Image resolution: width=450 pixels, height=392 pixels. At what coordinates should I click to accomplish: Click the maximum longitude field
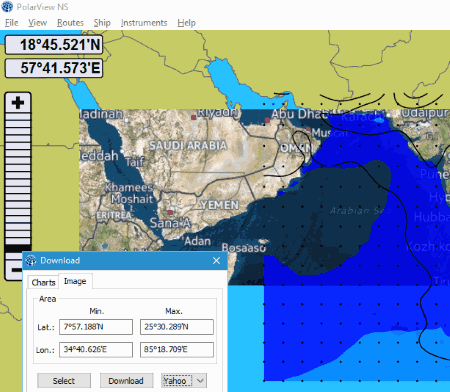177,350
